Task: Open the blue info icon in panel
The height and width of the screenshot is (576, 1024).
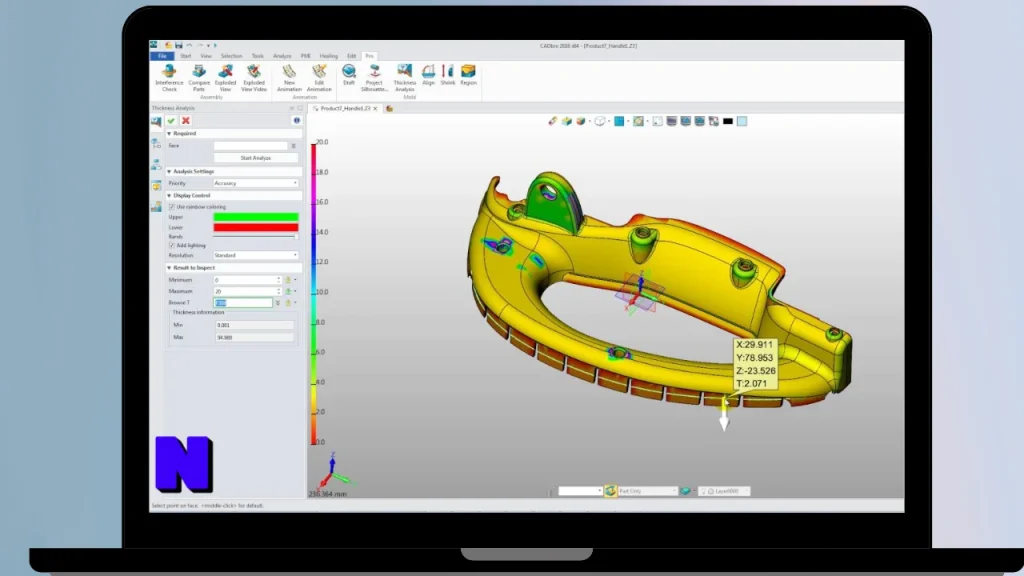Action: (296, 121)
